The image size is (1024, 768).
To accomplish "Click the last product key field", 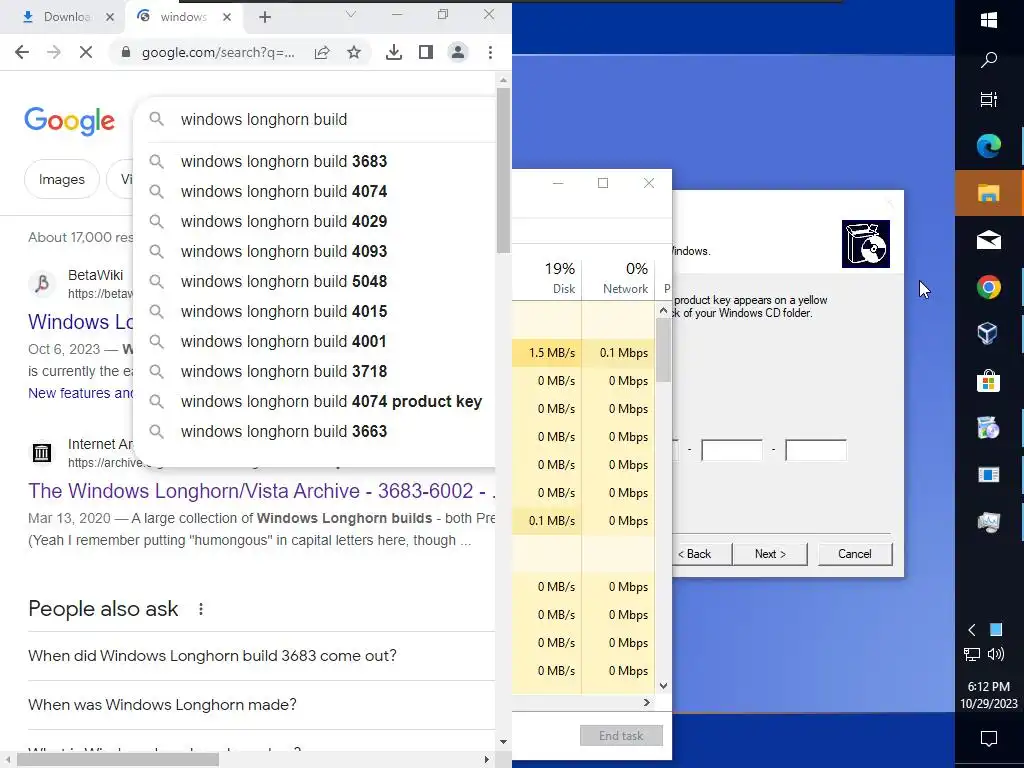I will [x=816, y=450].
